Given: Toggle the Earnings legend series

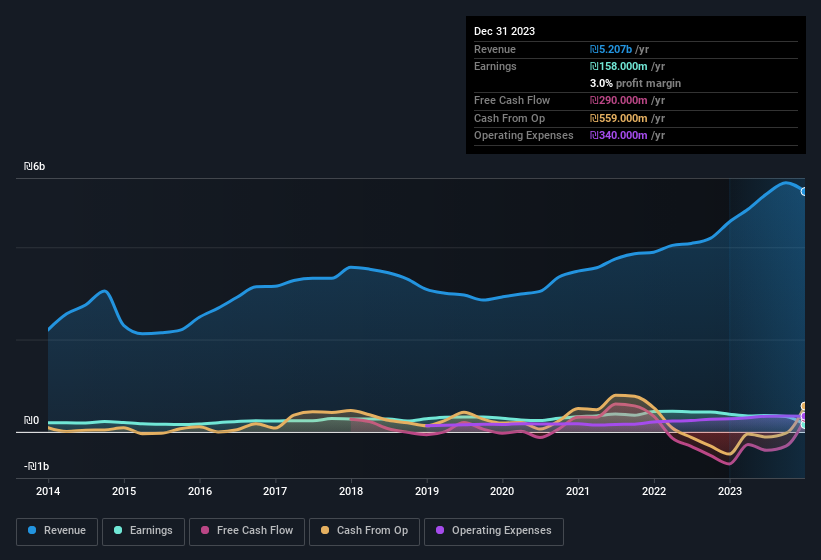Looking at the screenshot, I should [x=142, y=531].
